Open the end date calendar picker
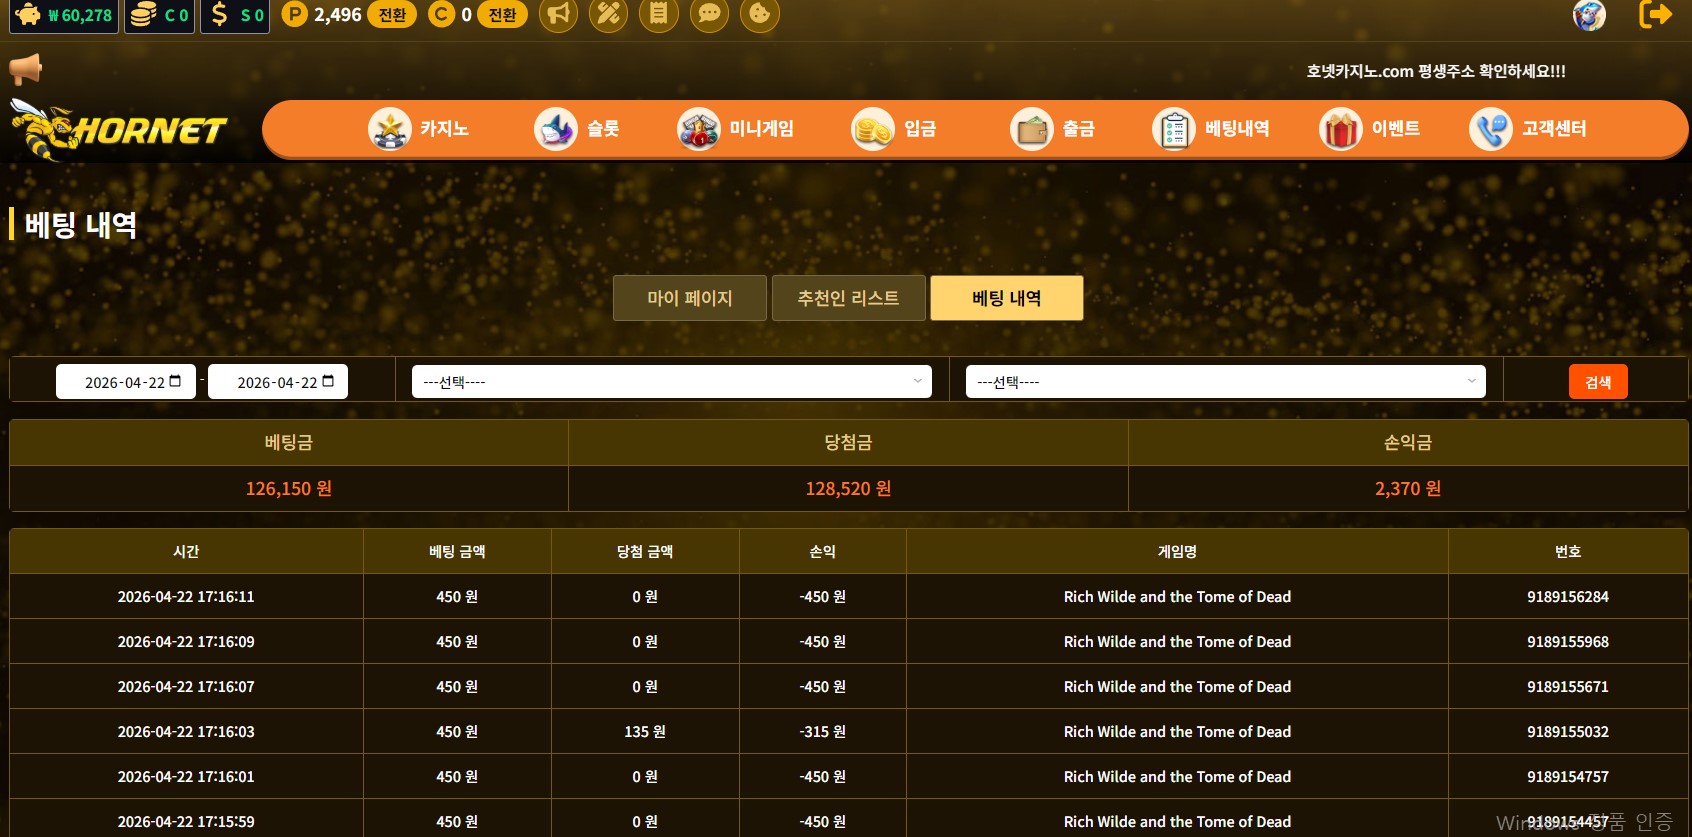 pyautogui.click(x=328, y=381)
